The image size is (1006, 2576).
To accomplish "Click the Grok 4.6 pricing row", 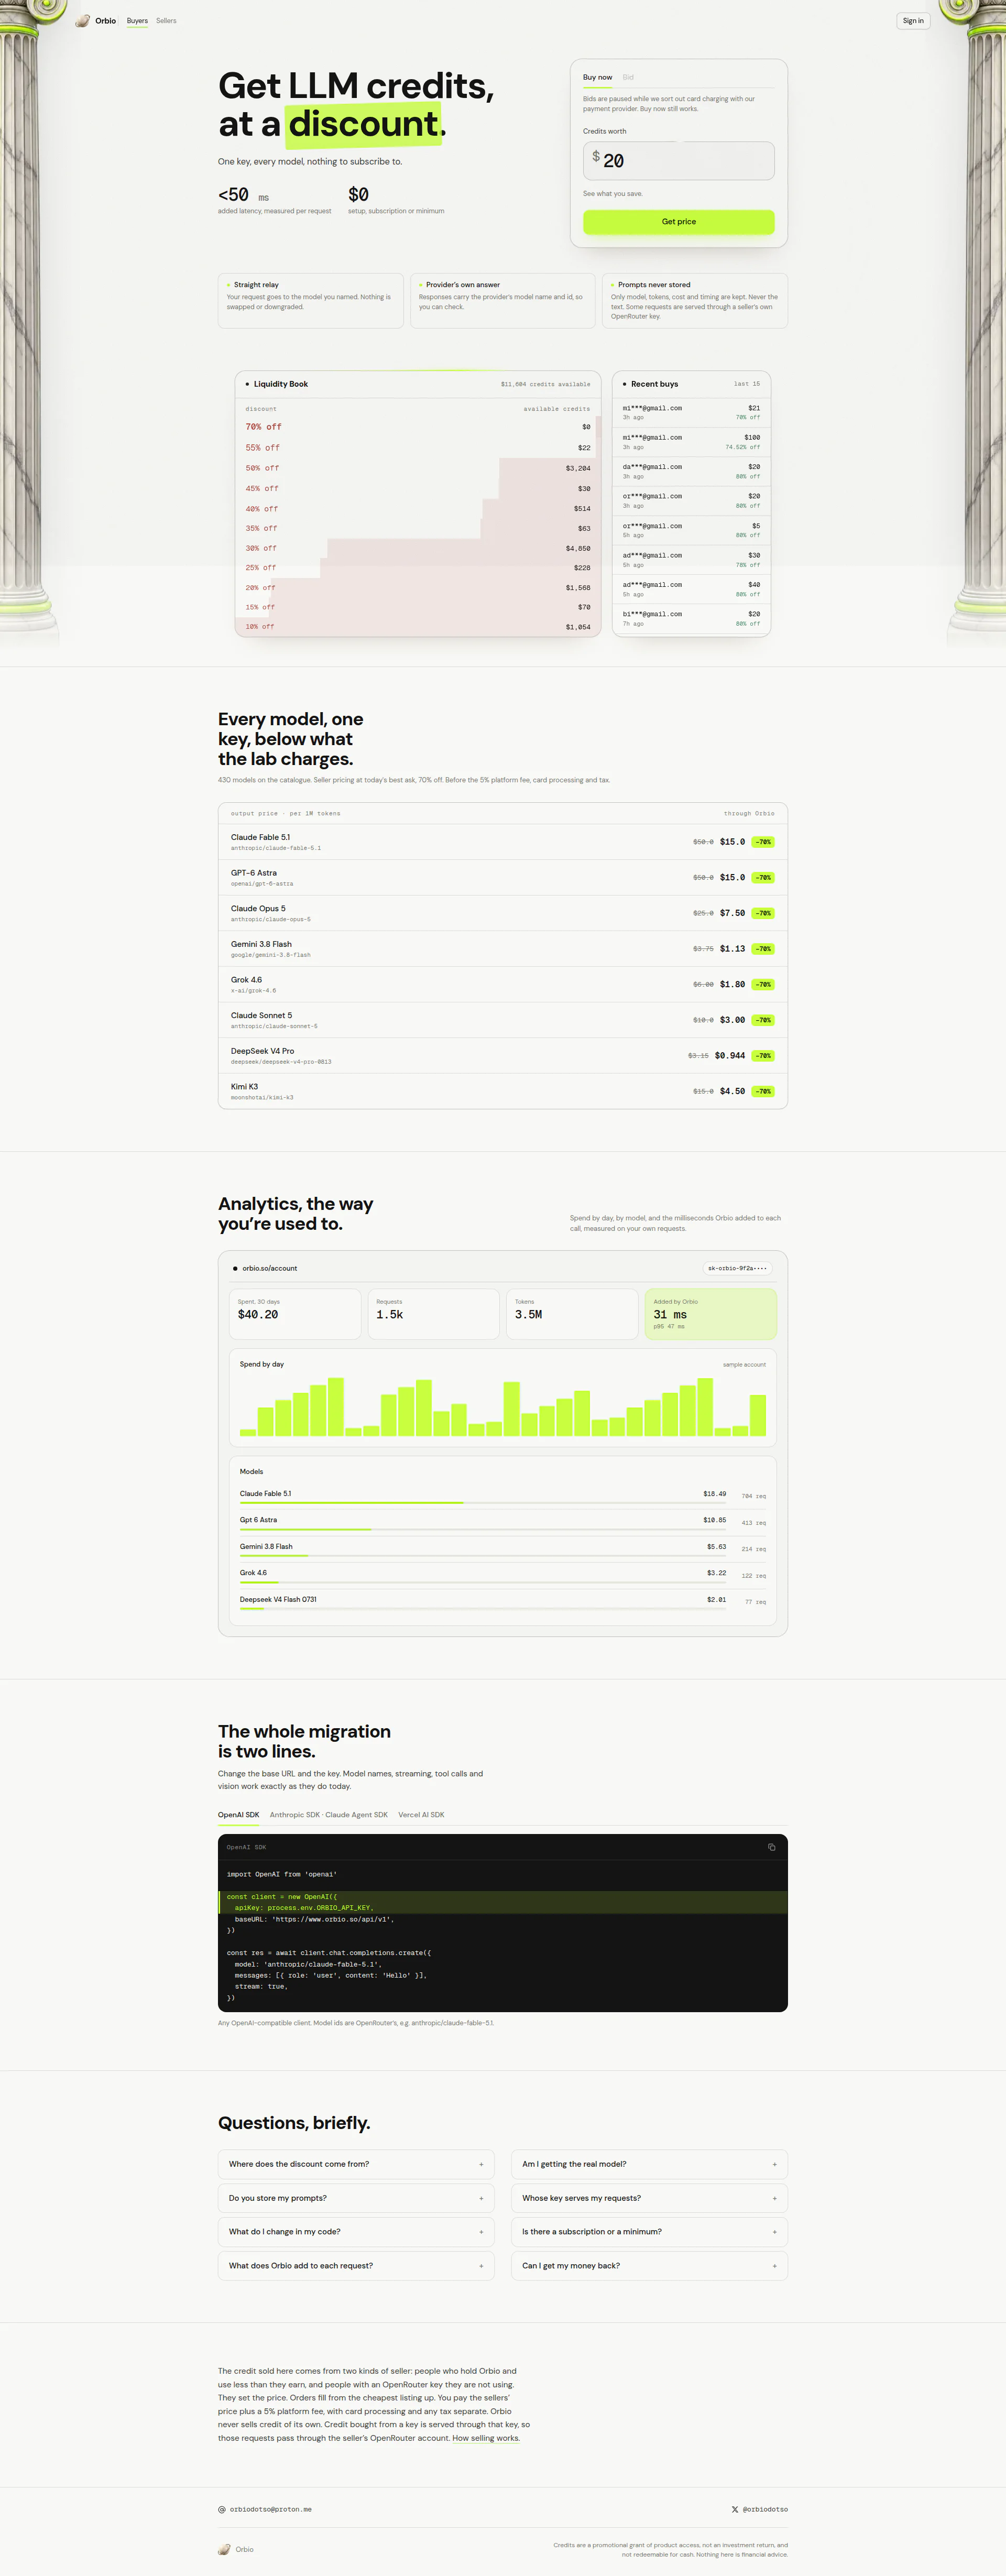I will [503, 984].
